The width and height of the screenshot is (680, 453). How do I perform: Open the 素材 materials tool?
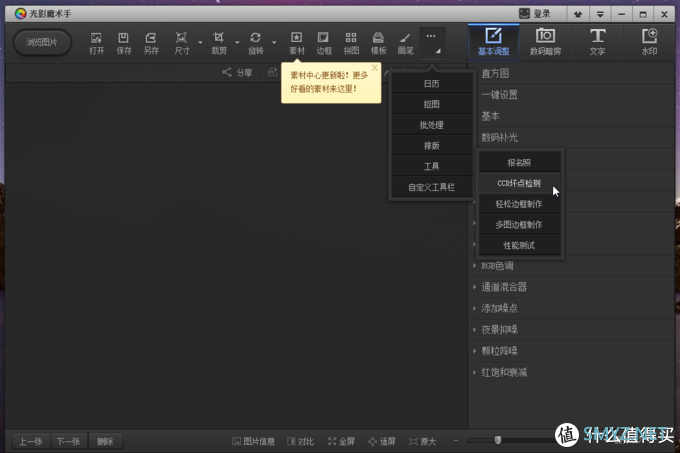coord(297,43)
